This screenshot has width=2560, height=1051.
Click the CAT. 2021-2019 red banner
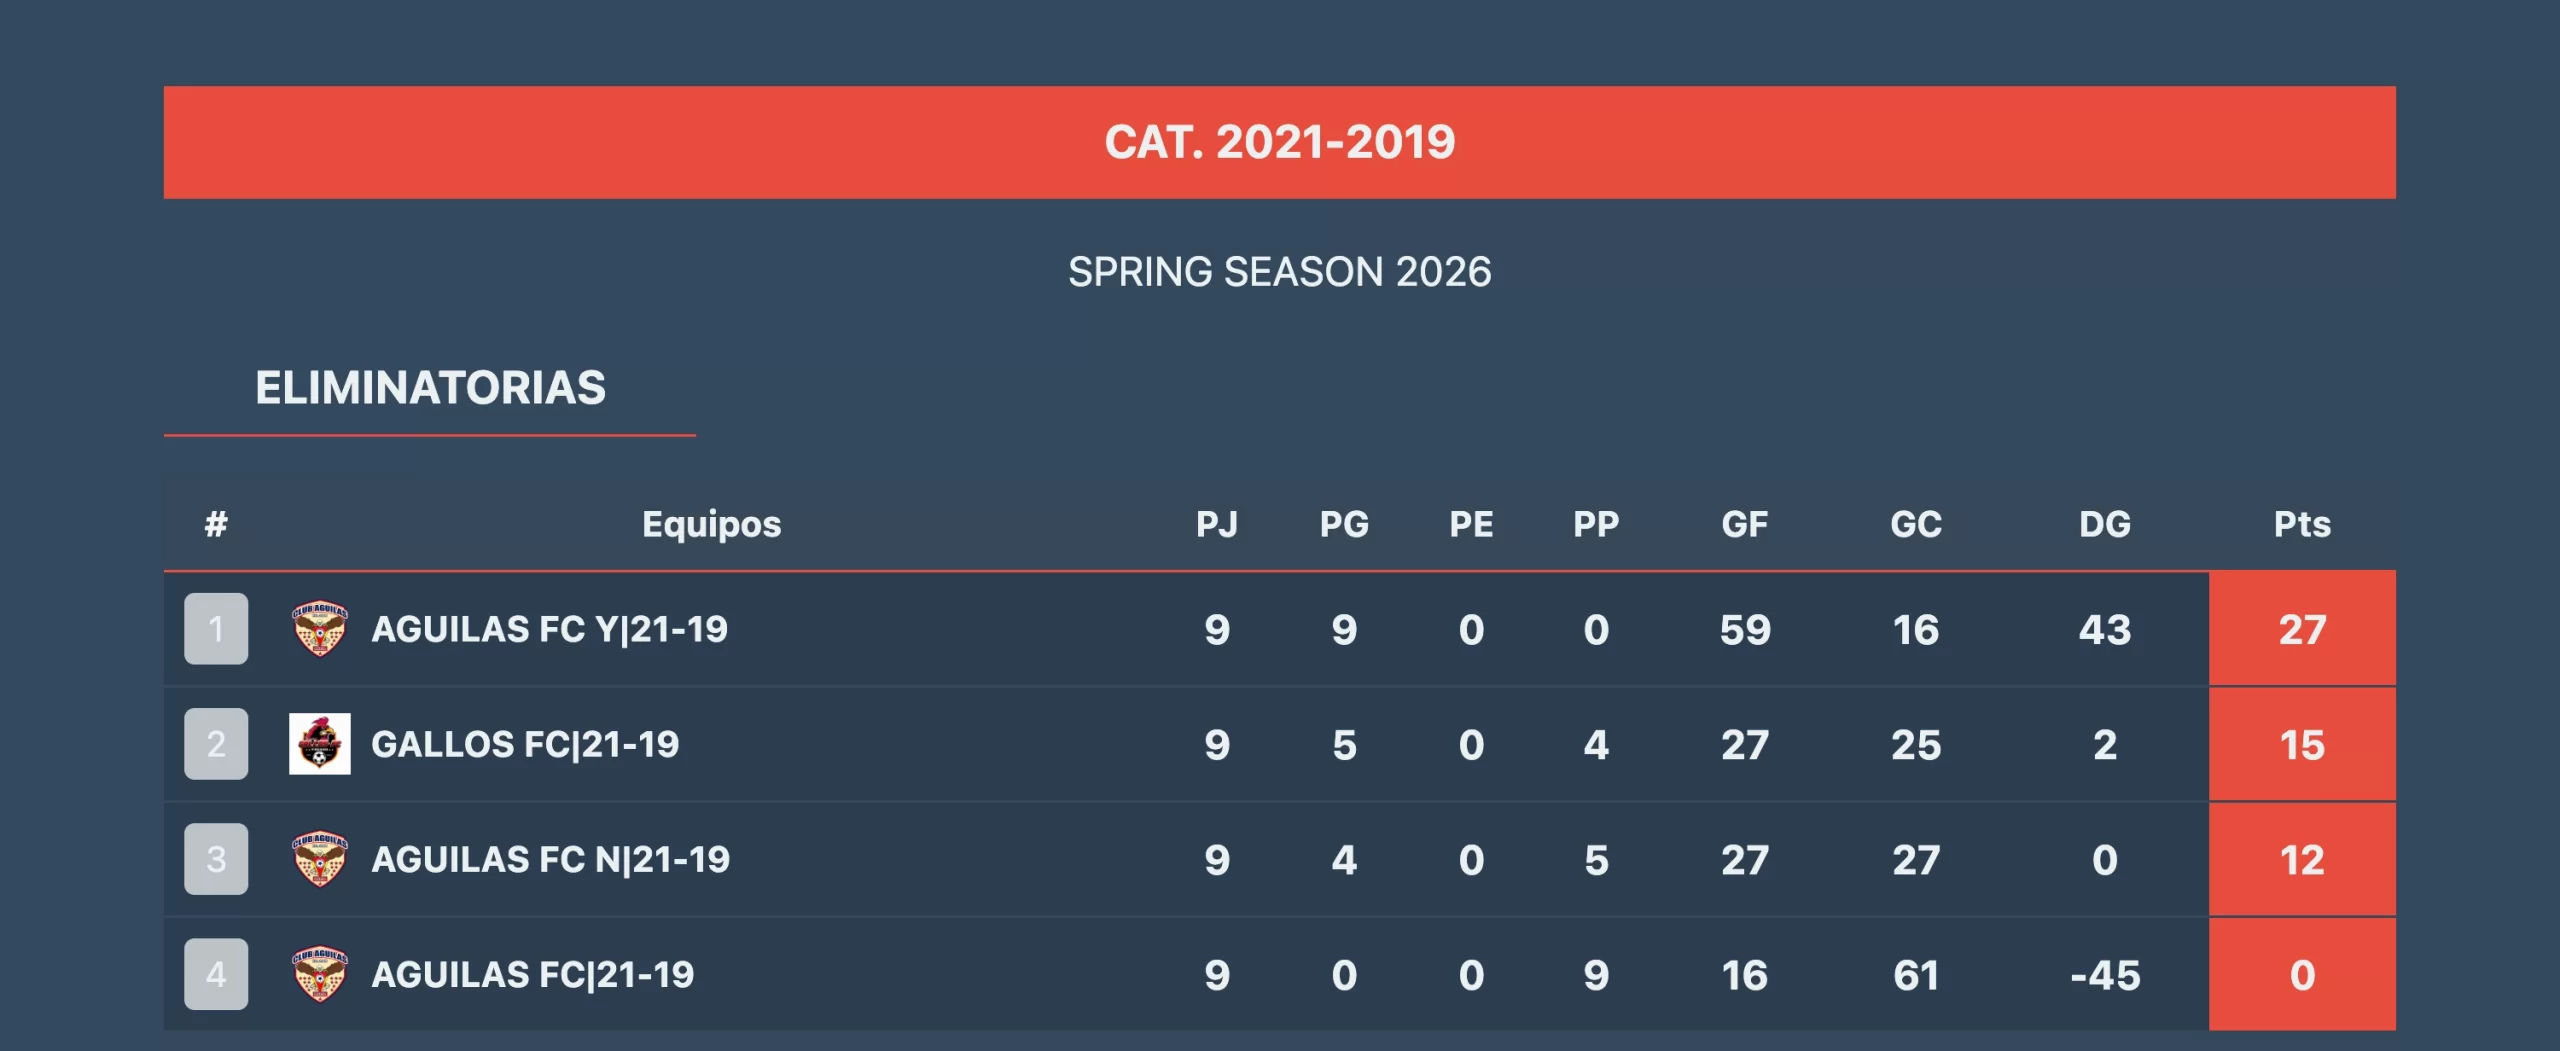tap(1279, 142)
